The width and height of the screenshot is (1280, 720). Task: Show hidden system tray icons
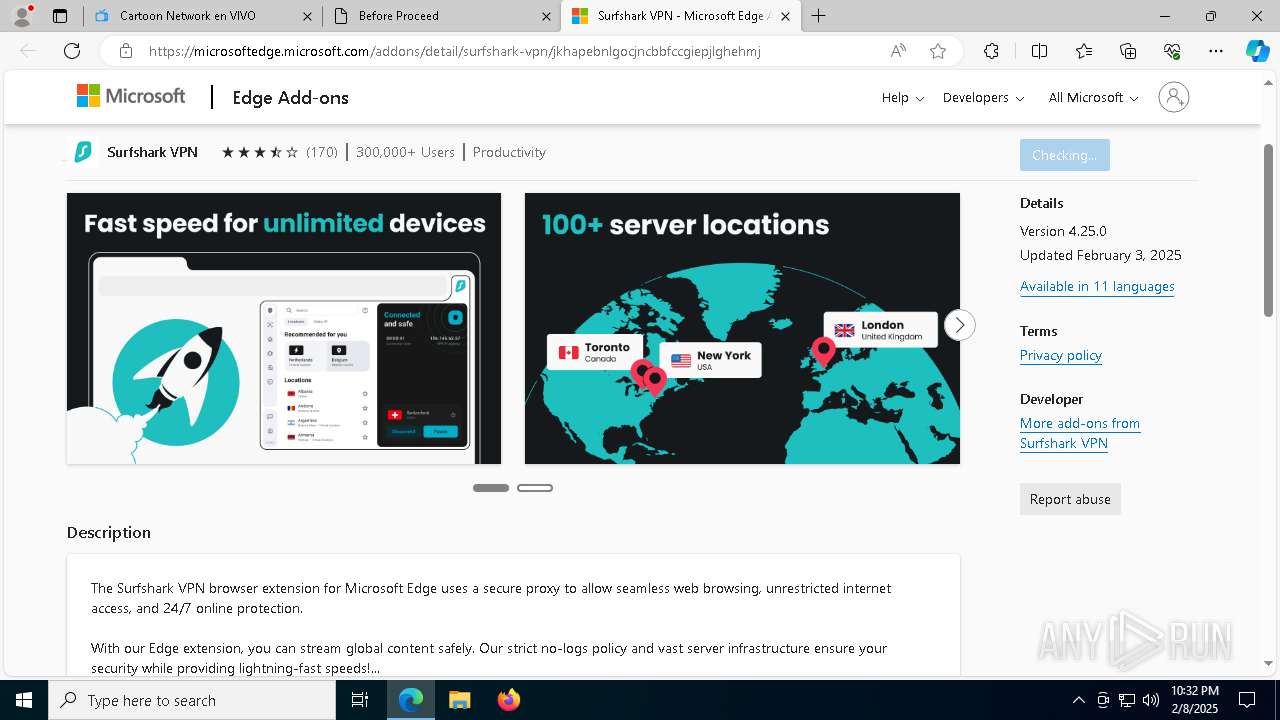point(1078,700)
